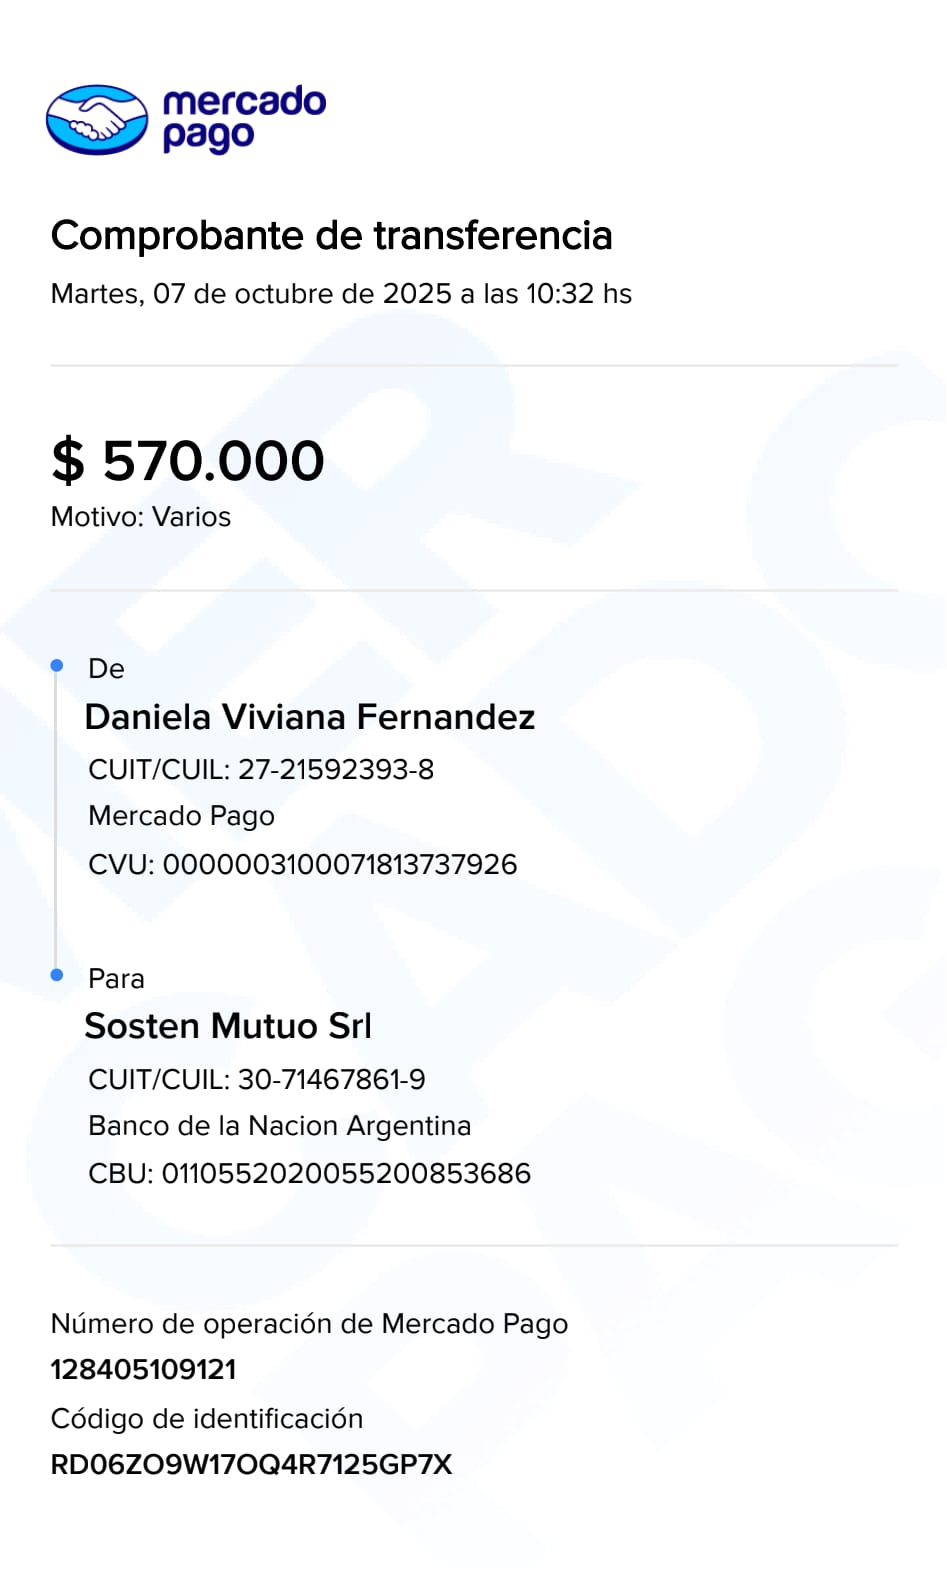
Task: Click the blue dot beside "De"
Action: coord(57,666)
